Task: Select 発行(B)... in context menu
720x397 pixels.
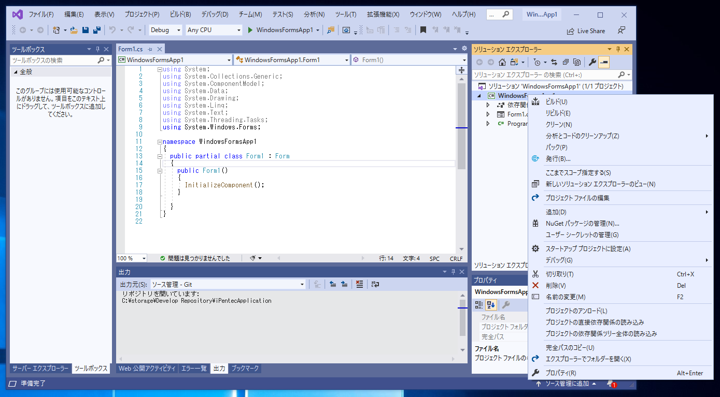Action: (x=620, y=159)
